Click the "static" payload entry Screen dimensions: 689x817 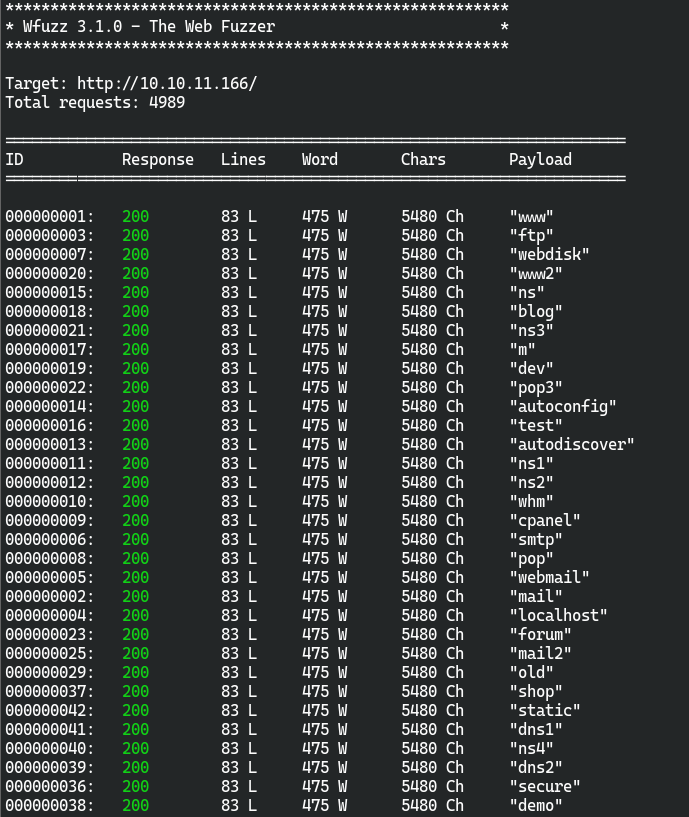click(x=544, y=710)
